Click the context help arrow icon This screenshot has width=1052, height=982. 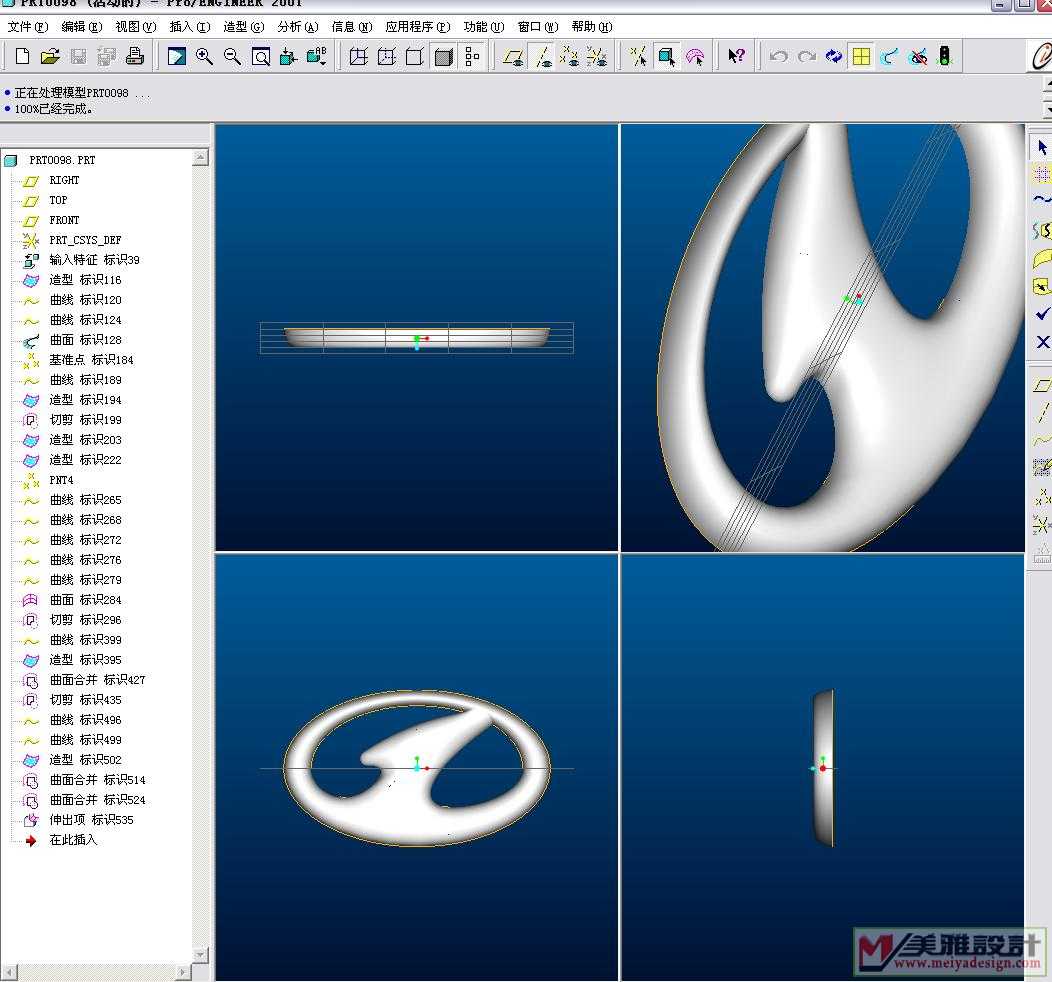tap(736, 57)
